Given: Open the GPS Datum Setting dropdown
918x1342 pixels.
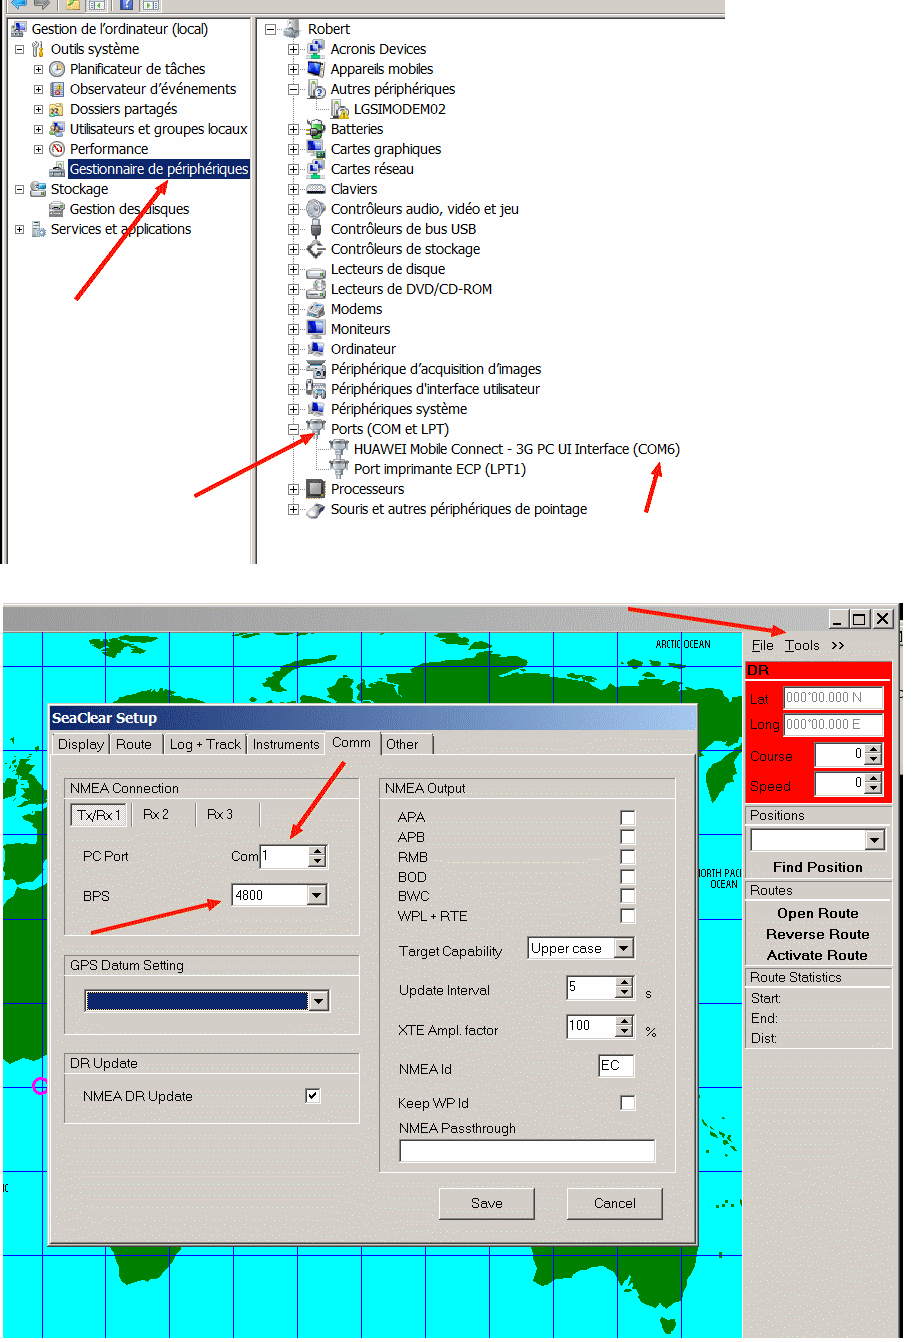Looking at the screenshot, I should [x=319, y=1001].
